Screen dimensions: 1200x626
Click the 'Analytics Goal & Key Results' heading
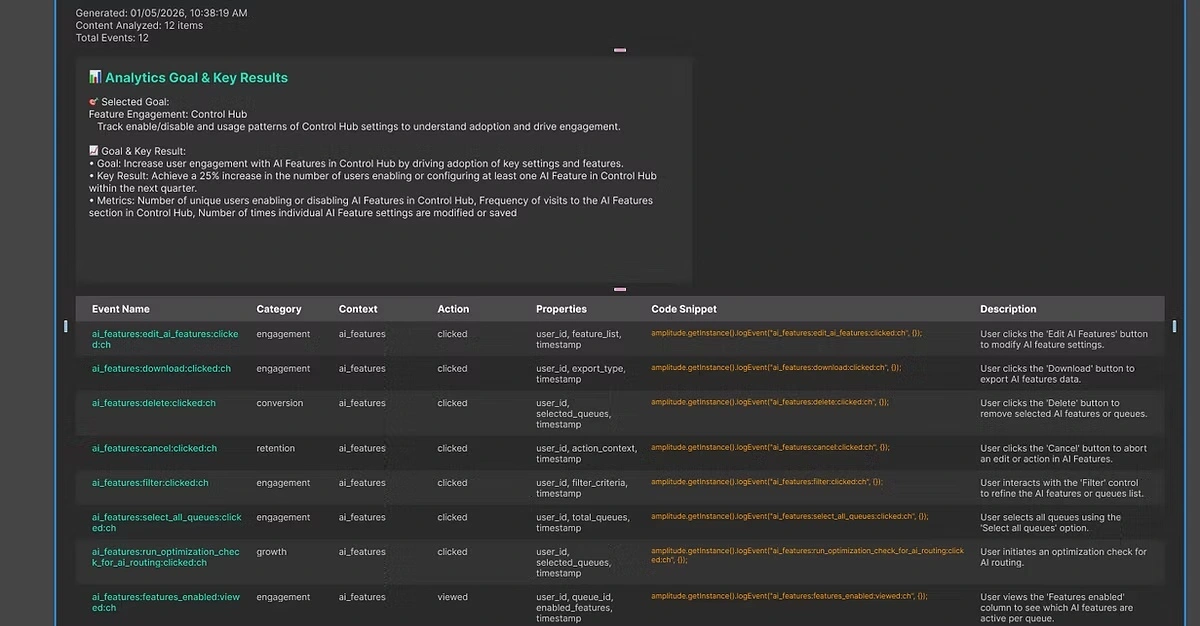196,77
